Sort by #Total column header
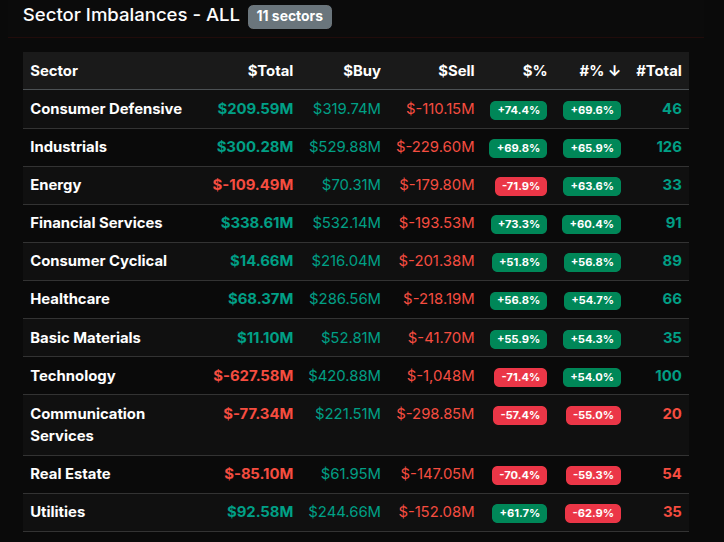The image size is (724, 542). point(658,71)
